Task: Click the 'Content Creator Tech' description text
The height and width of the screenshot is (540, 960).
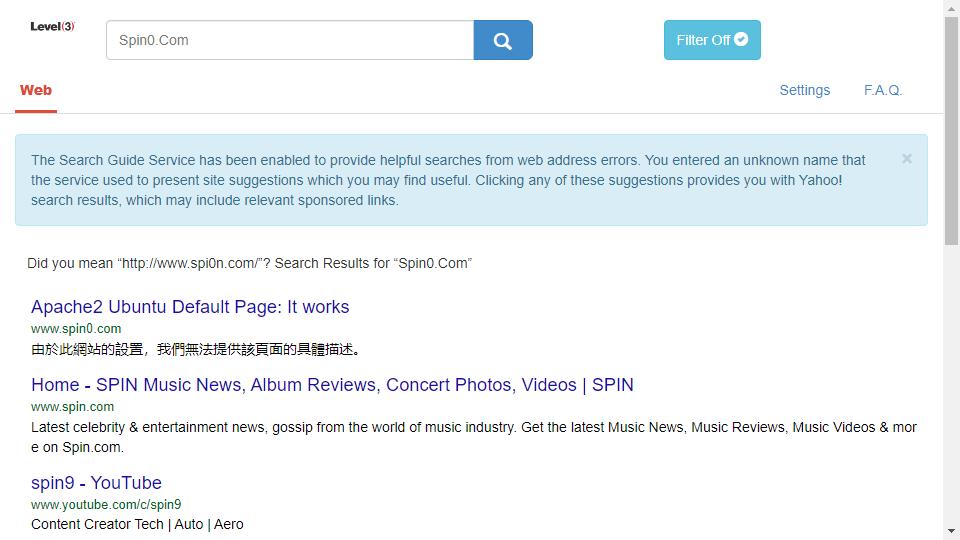Action: point(137,525)
